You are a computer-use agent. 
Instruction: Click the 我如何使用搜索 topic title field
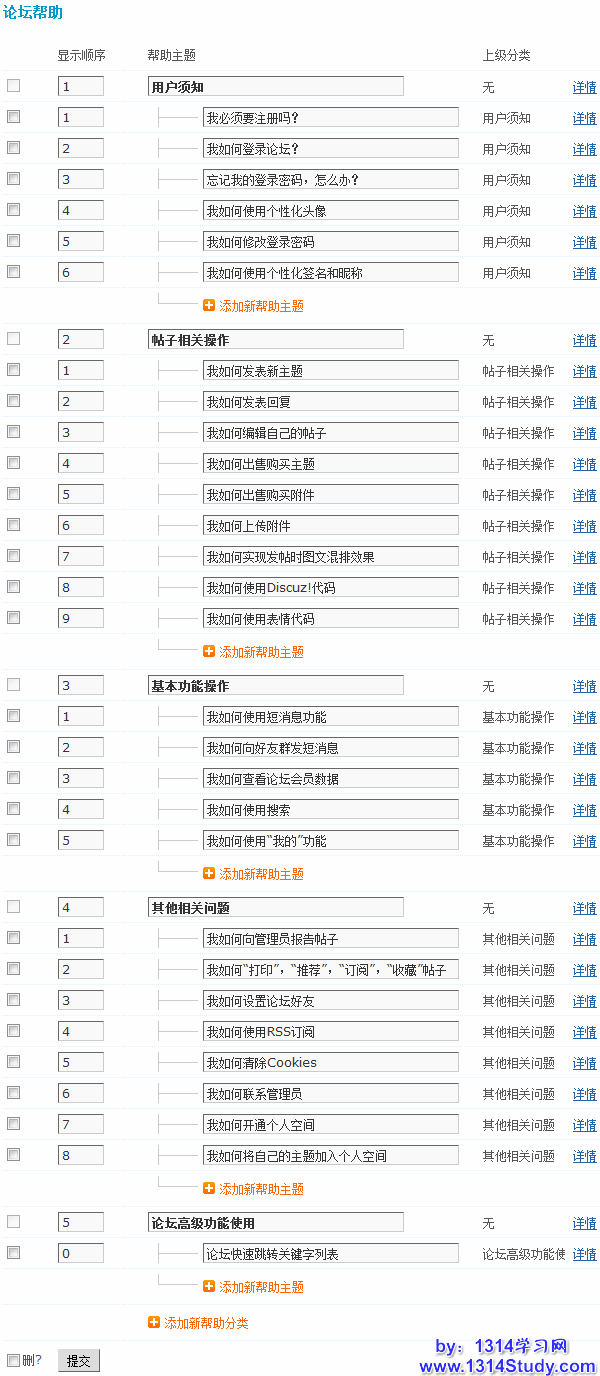click(330, 810)
